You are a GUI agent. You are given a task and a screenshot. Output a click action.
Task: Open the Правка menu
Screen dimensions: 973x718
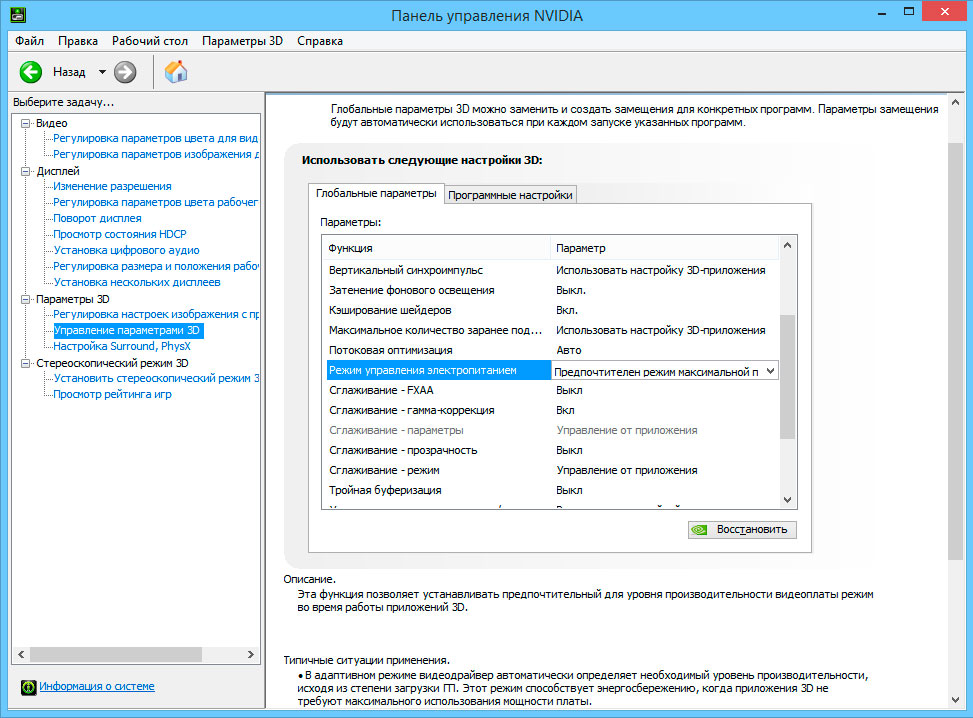click(x=78, y=41)
